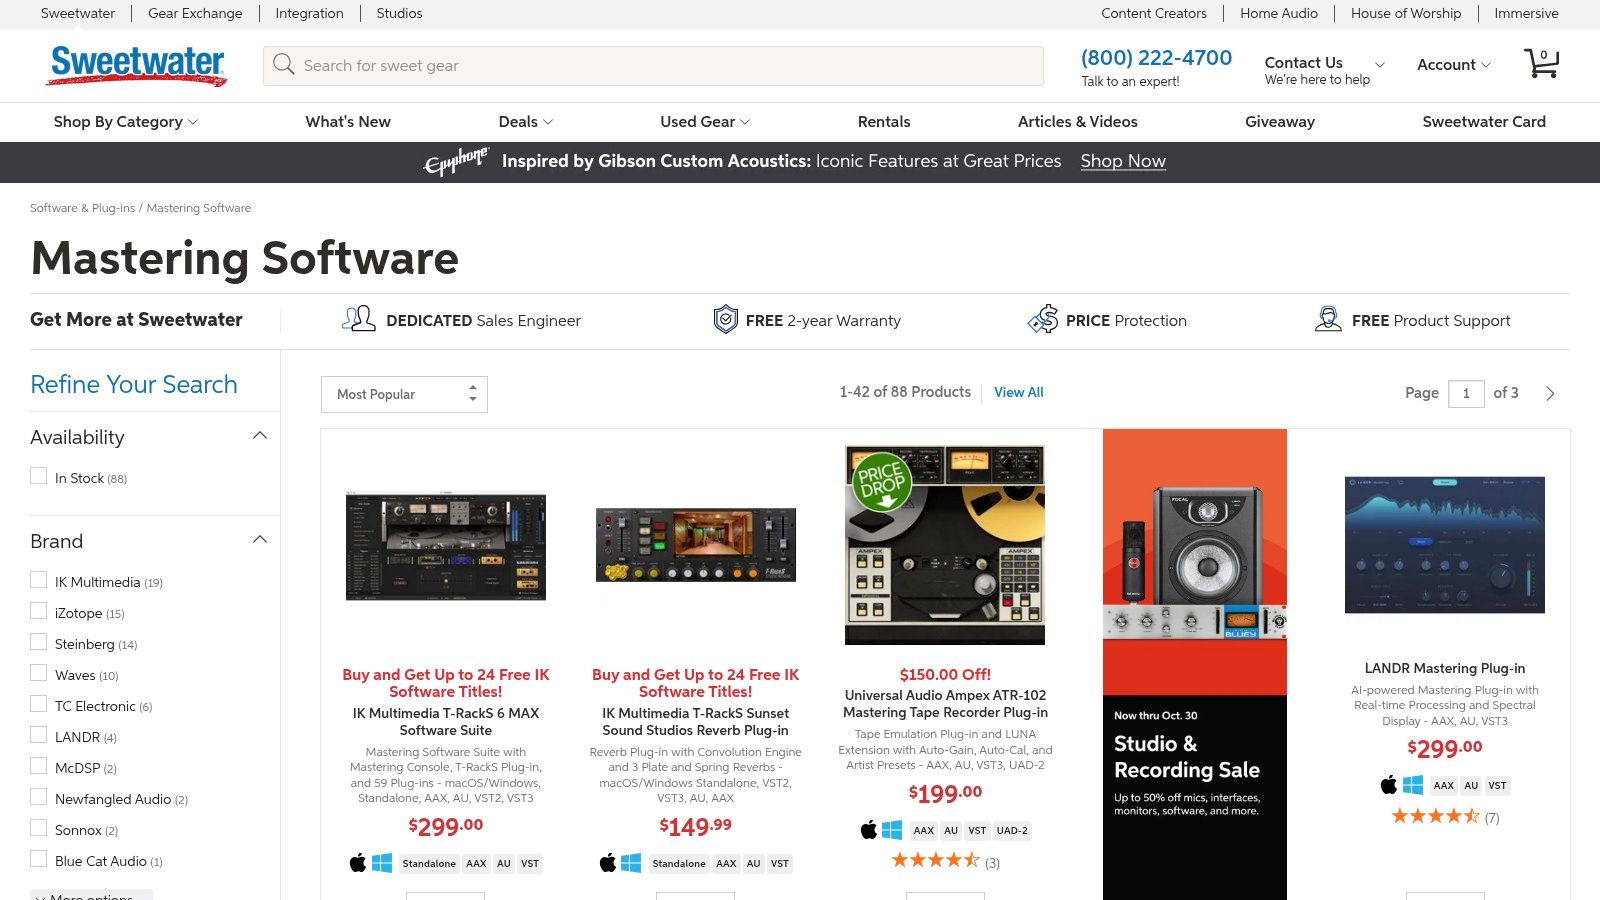
Task: Open the Account dropdown
Action: (1454, 65)
